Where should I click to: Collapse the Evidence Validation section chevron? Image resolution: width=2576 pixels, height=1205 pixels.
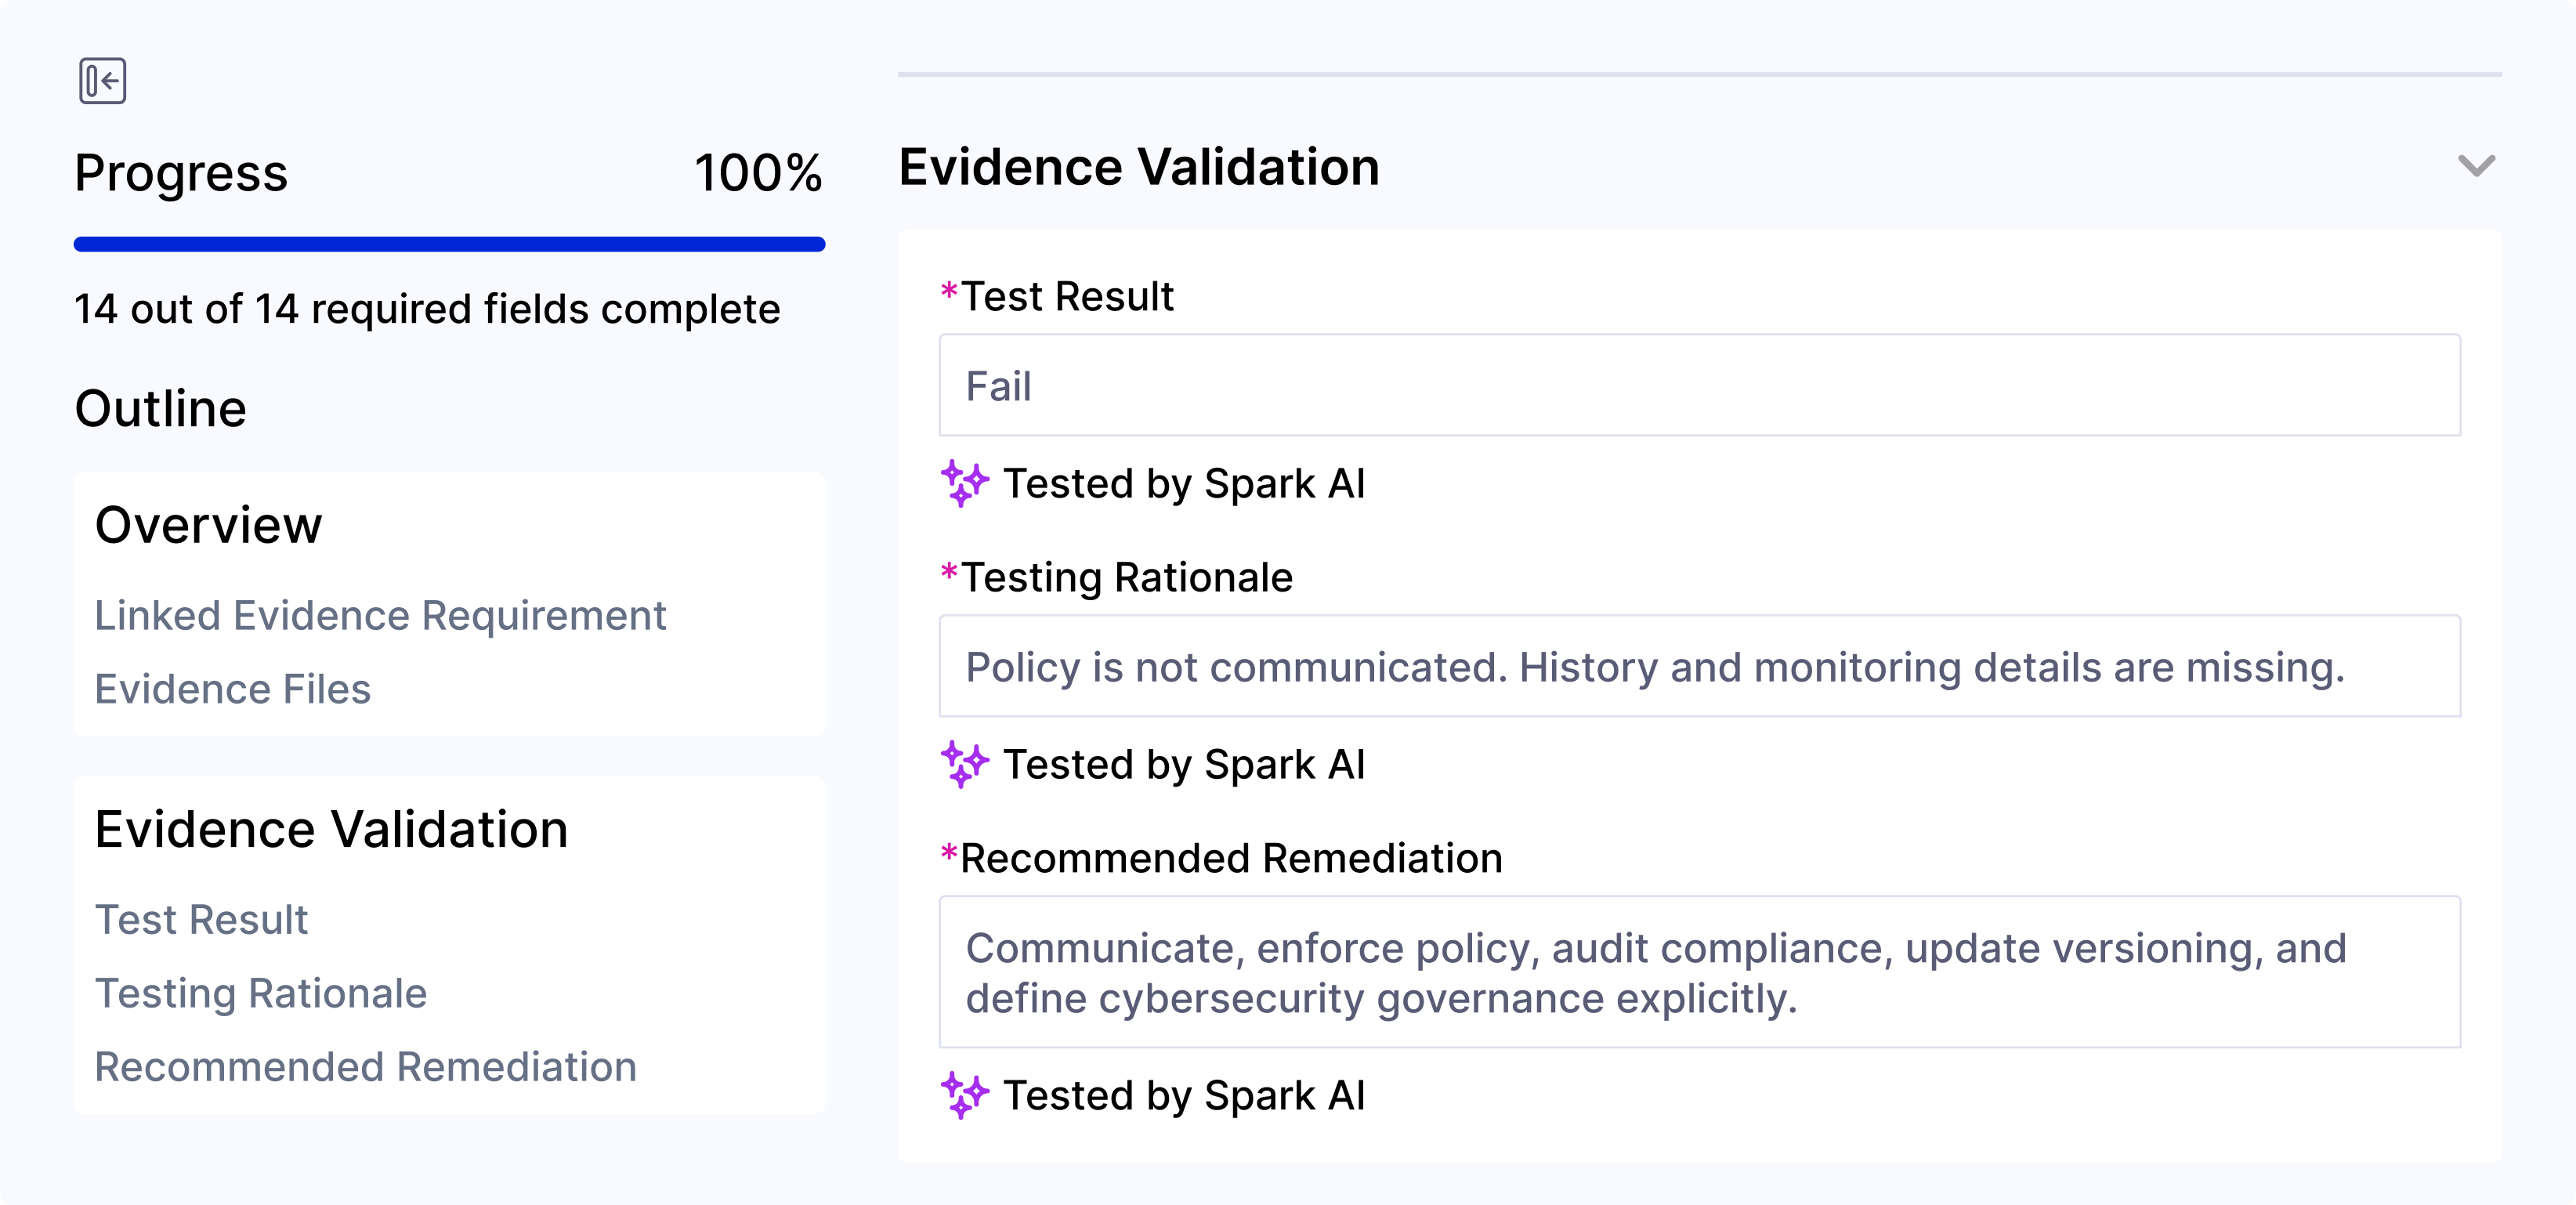click(x=2476, y=166)
